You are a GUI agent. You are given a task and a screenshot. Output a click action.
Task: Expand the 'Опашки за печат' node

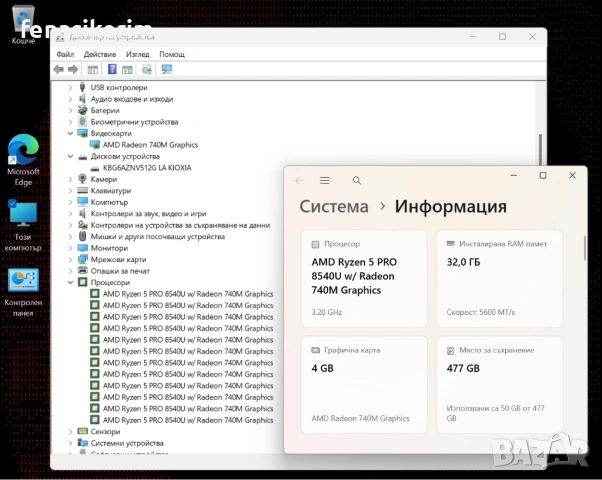click(x=70, y=271)
